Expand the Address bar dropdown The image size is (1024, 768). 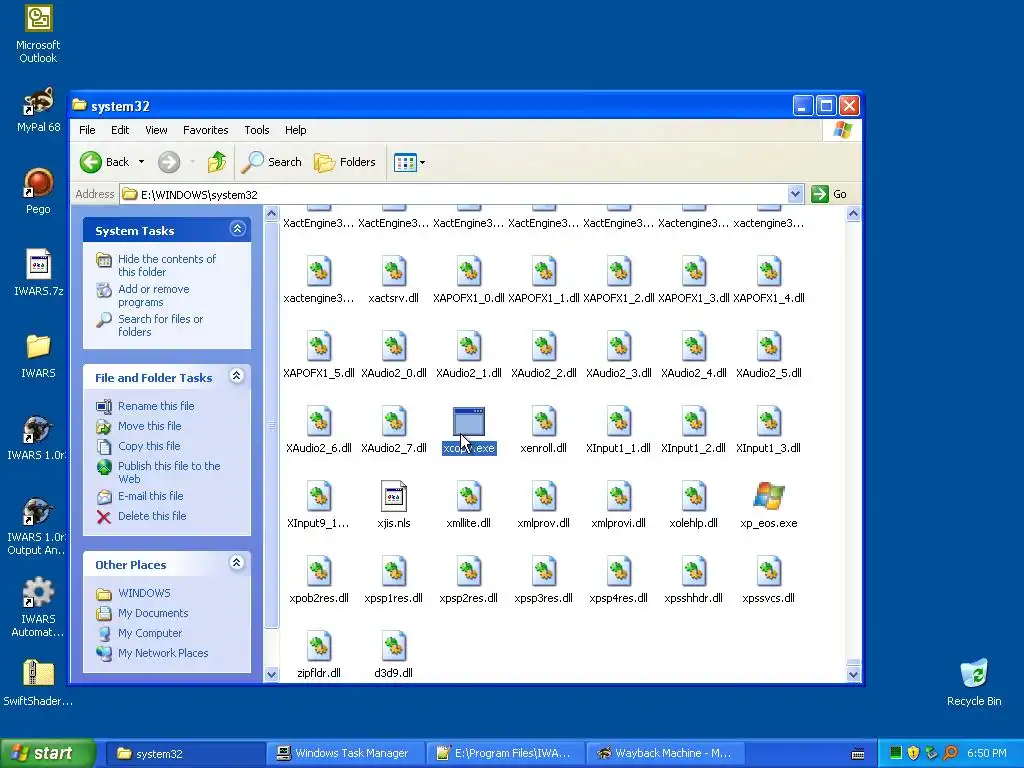[x=795, y=194]
